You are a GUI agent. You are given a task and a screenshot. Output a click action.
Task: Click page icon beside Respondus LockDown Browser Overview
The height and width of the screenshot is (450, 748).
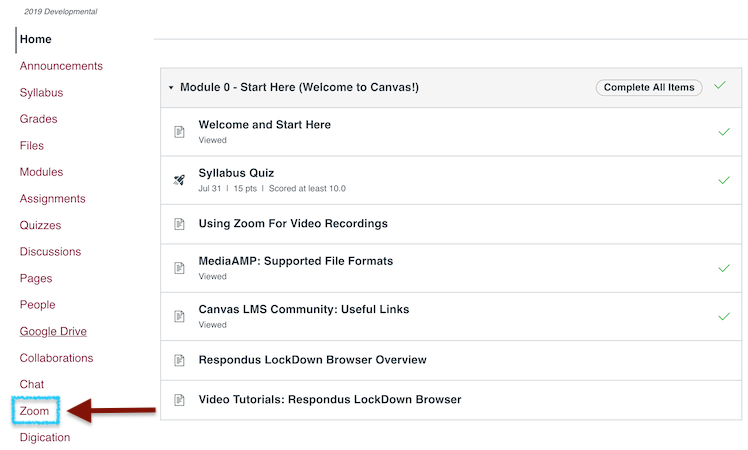pyautogui.click(x=179, y=360)
